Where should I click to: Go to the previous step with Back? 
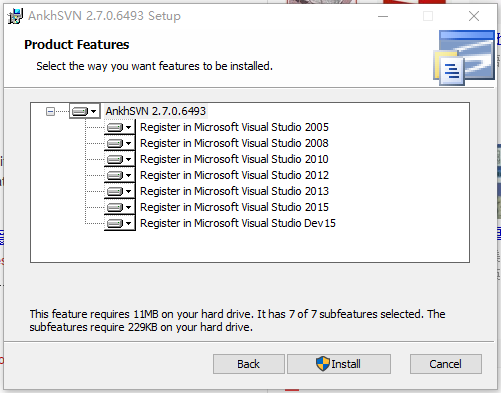249,364
